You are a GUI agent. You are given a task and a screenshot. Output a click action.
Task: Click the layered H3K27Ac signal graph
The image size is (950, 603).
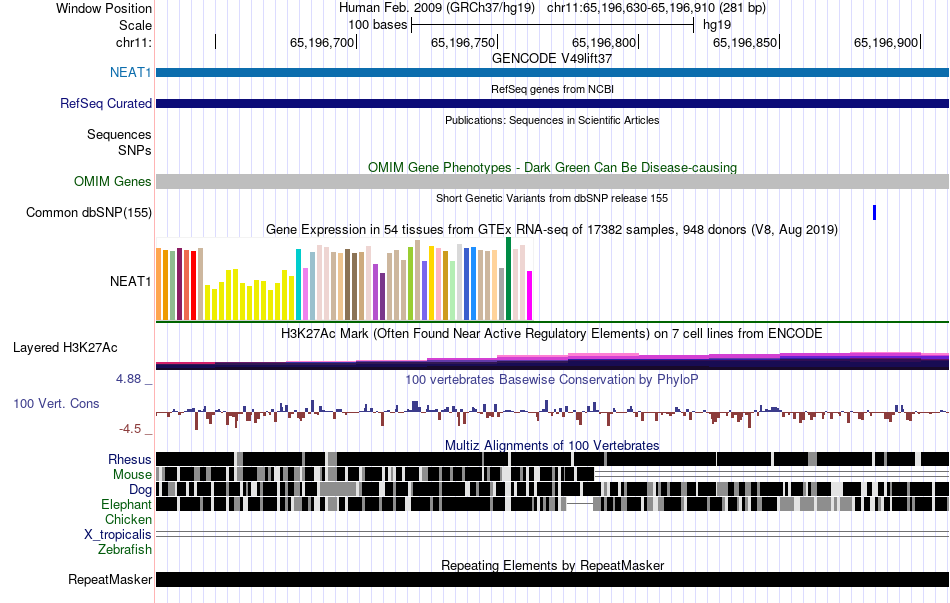553,360
